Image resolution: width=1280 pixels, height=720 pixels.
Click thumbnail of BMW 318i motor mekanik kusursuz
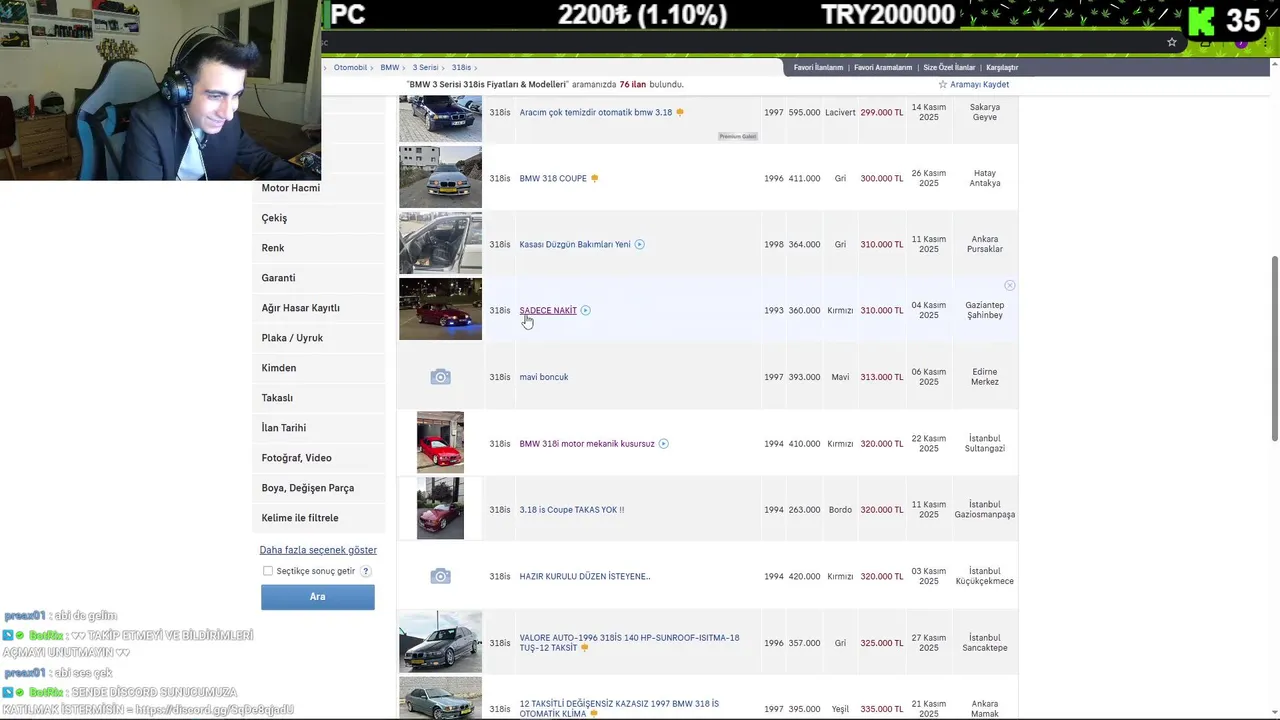440,442
